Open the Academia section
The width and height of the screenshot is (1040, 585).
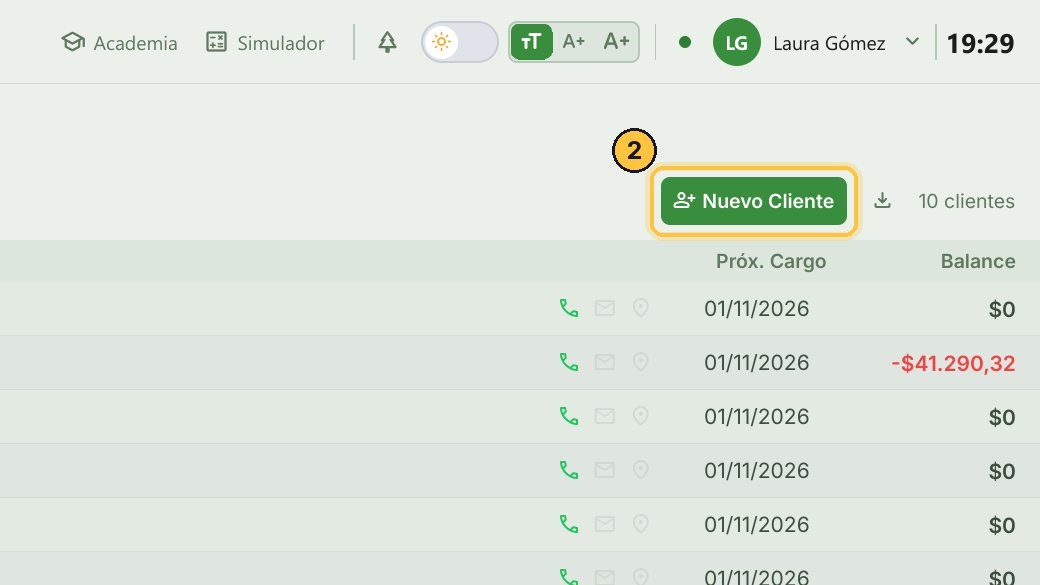coord(119,43)
